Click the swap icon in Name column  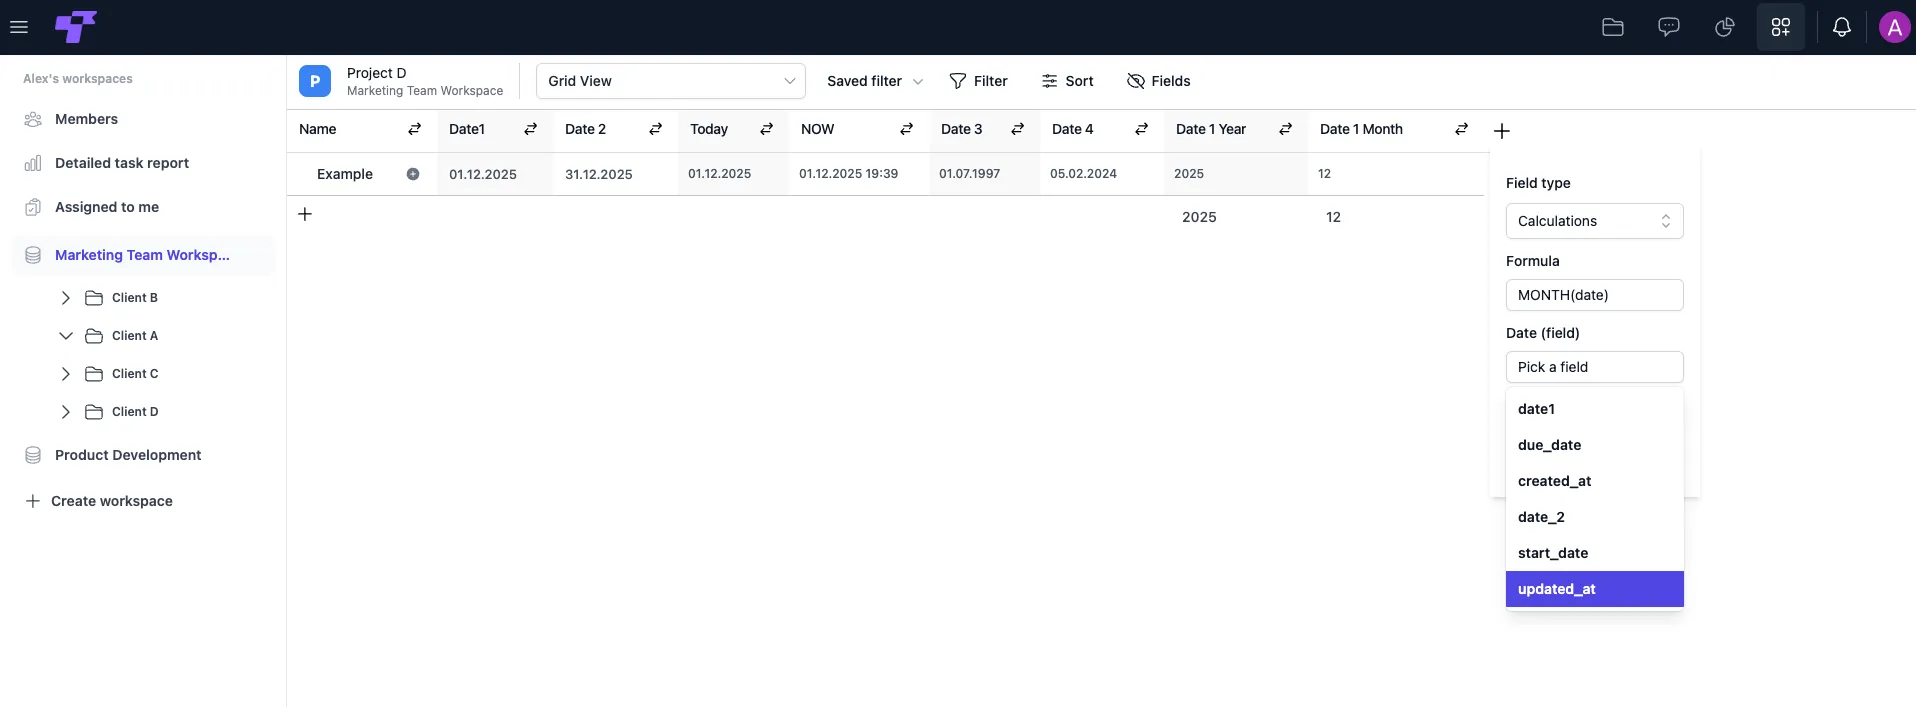[x=415, y=129]
